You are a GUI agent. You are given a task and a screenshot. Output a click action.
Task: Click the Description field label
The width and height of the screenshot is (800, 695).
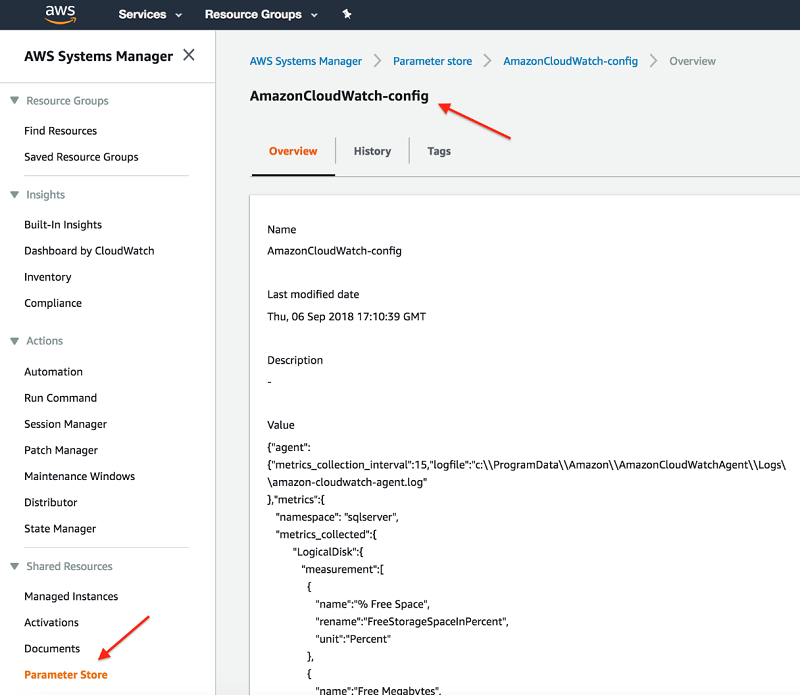(x=295, y=360)
